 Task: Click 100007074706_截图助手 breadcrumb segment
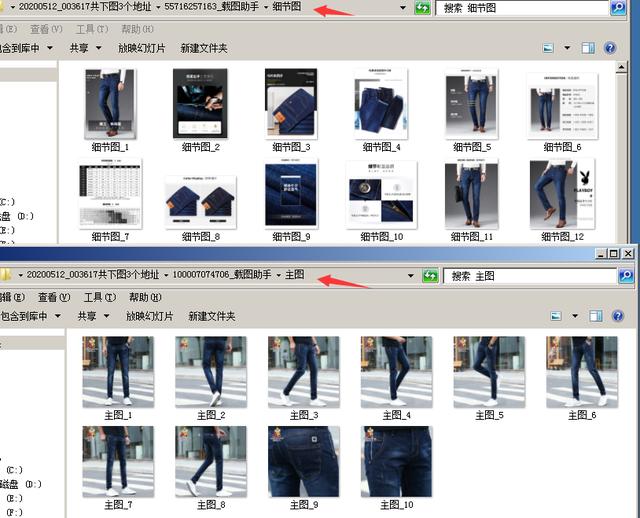pyautogui.click(x=222, y=275)
